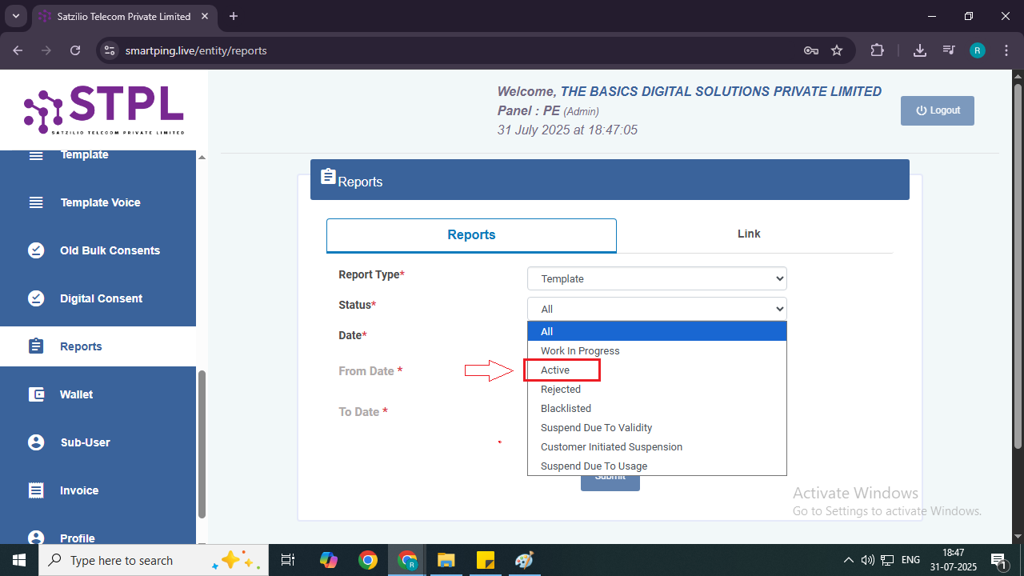
Task: Choose the Rejected status option
Action: [x=656, y=389]
